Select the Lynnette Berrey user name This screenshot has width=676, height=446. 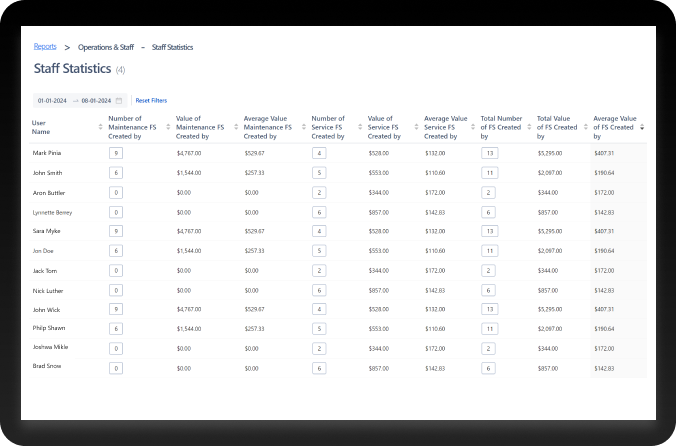pos(52,212)
